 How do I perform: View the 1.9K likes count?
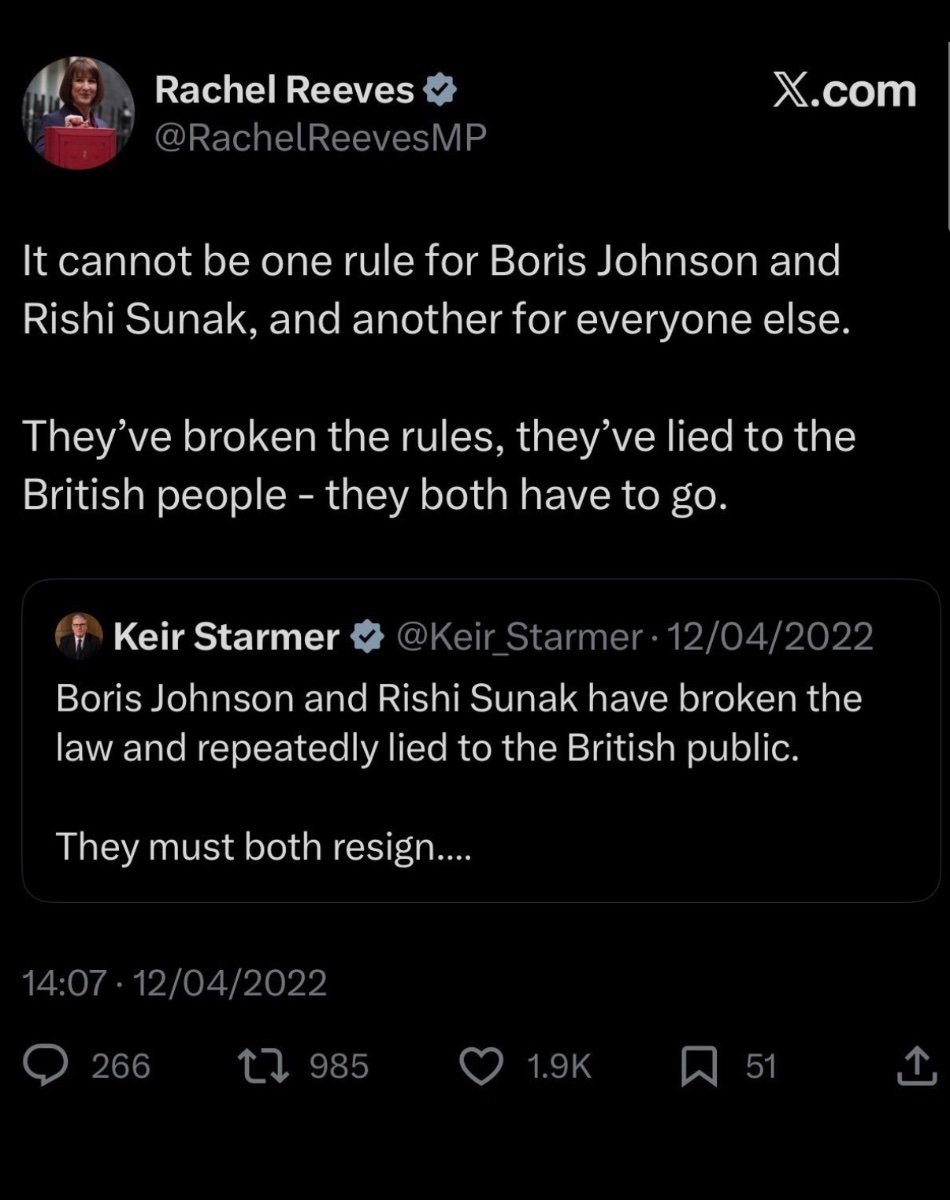point(558,1066)
